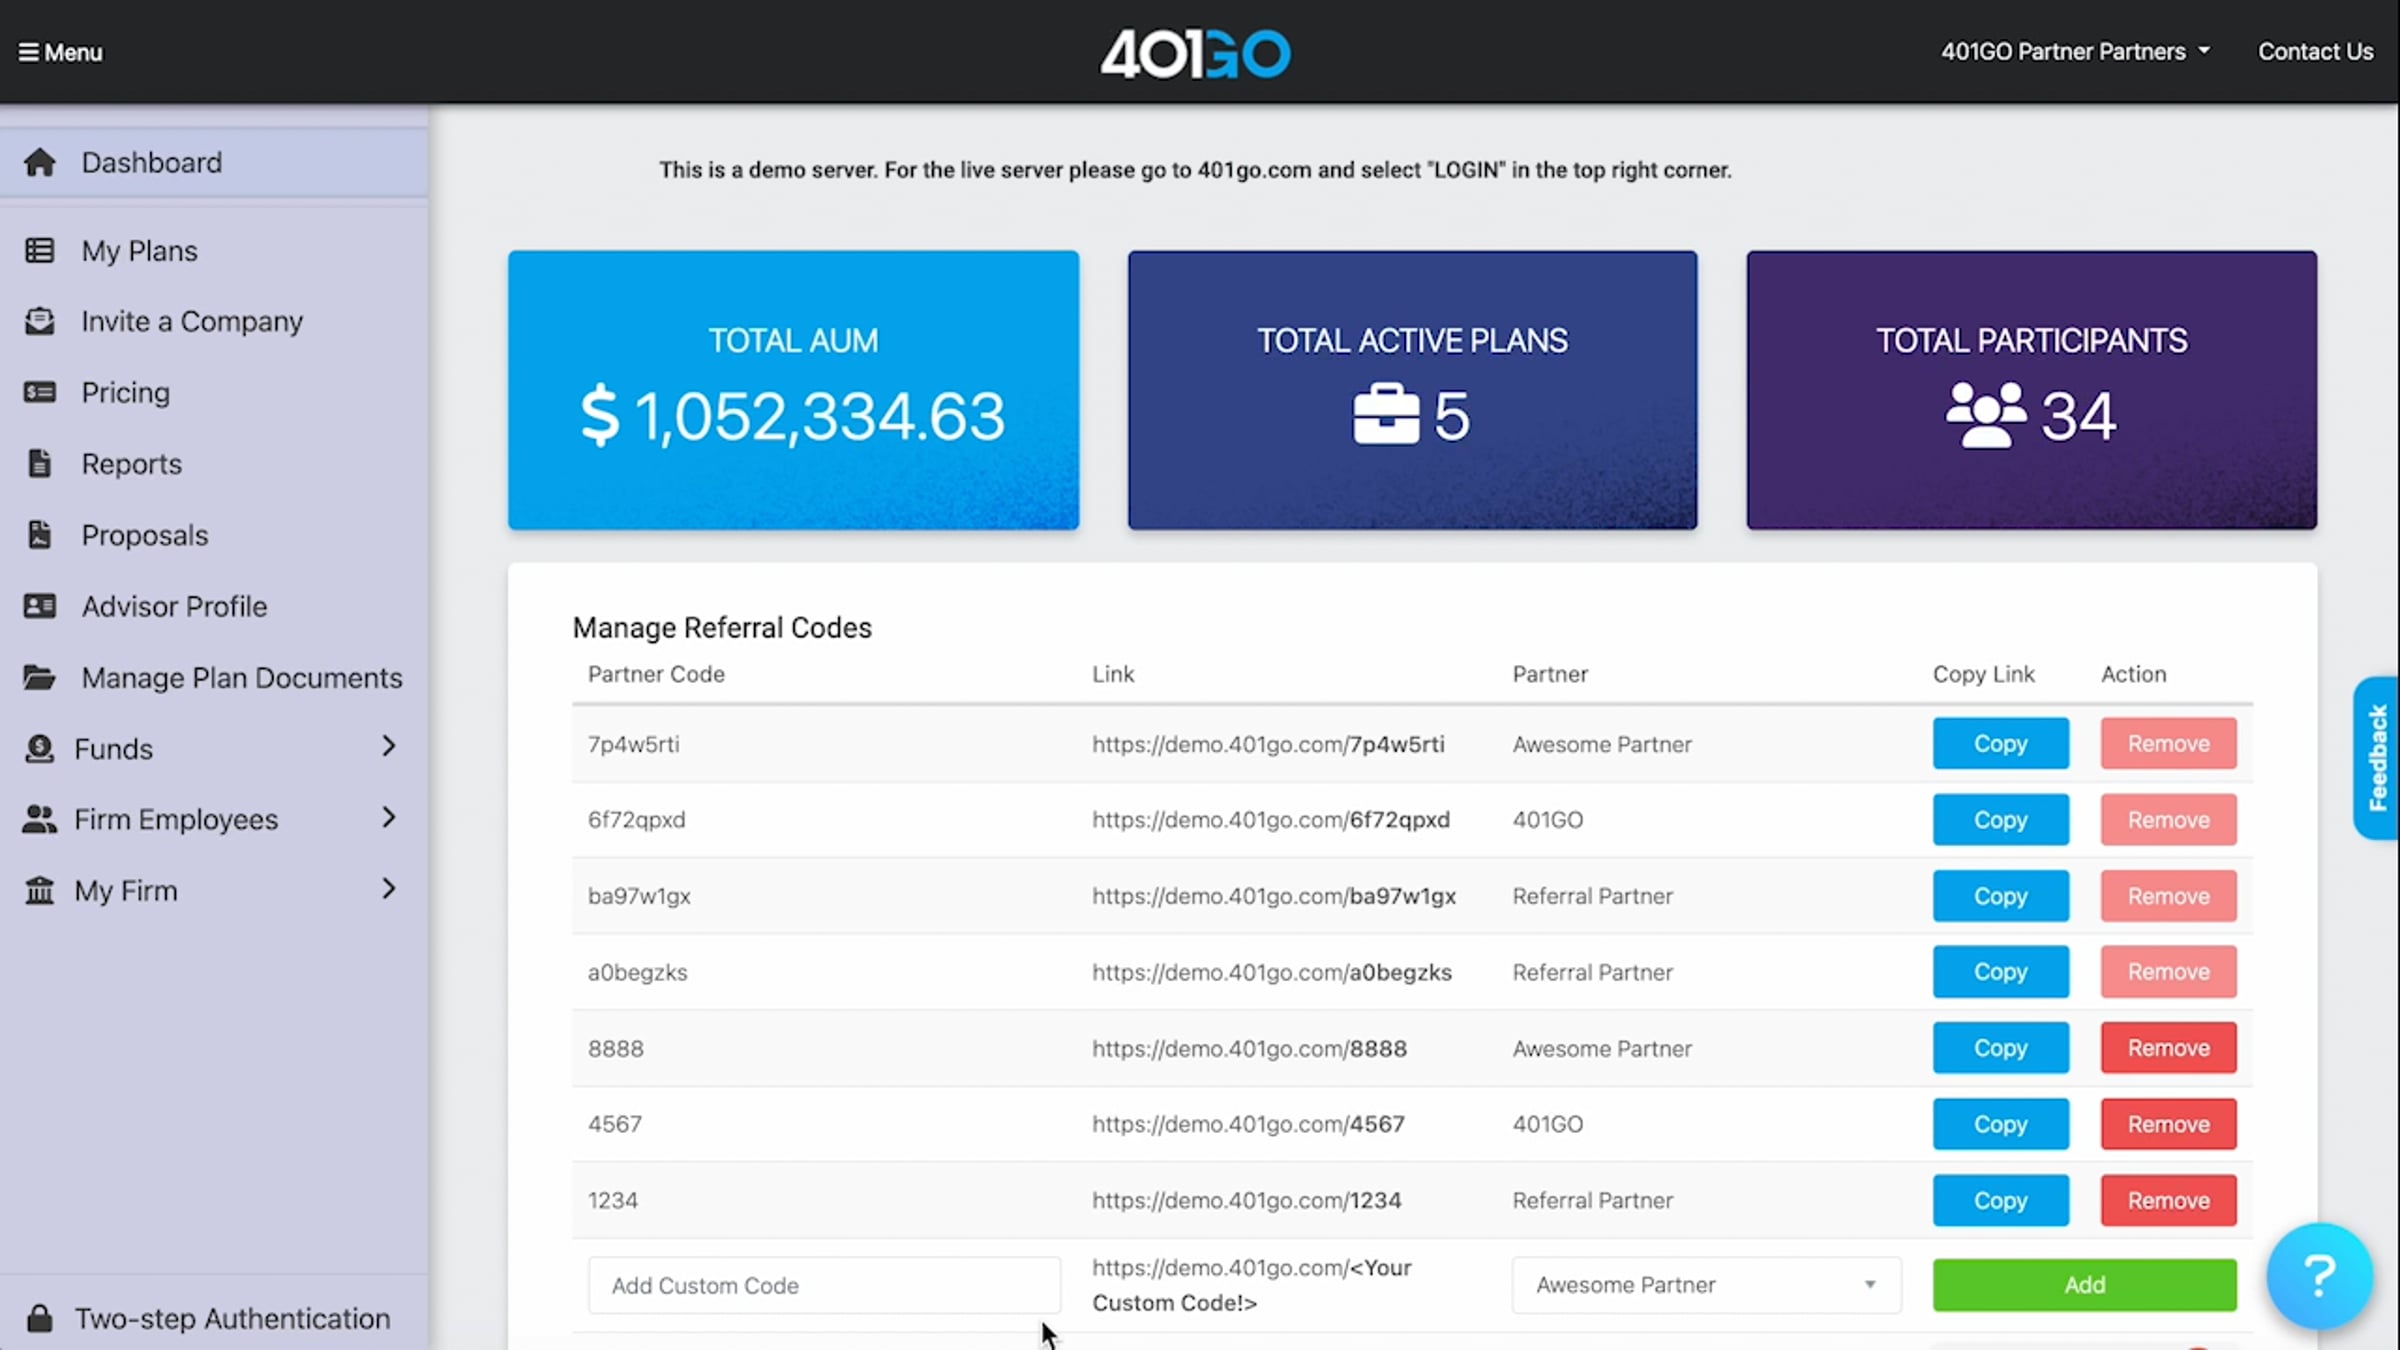Open the blue question mark help bubble
Viewport: 2400px width, 1350px height.
coord(2318,1276)
